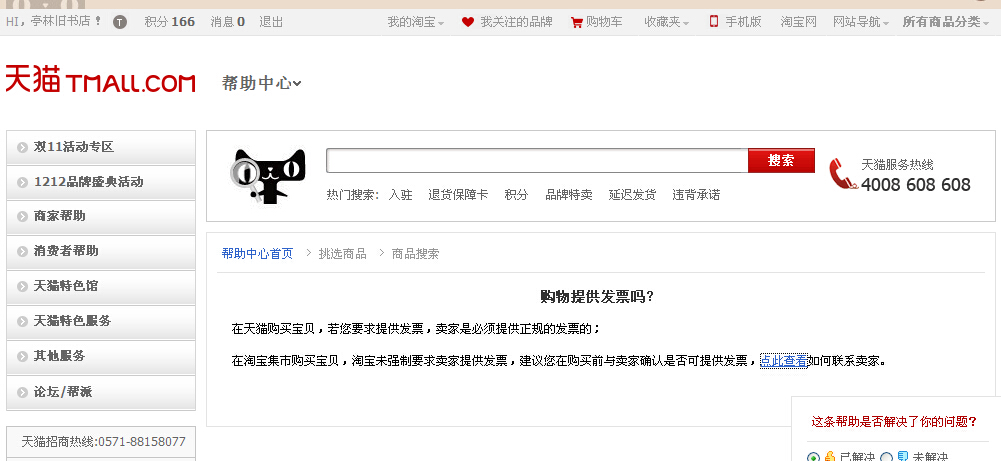
Task: Open the 手机版 link
Action: (743, 22)
